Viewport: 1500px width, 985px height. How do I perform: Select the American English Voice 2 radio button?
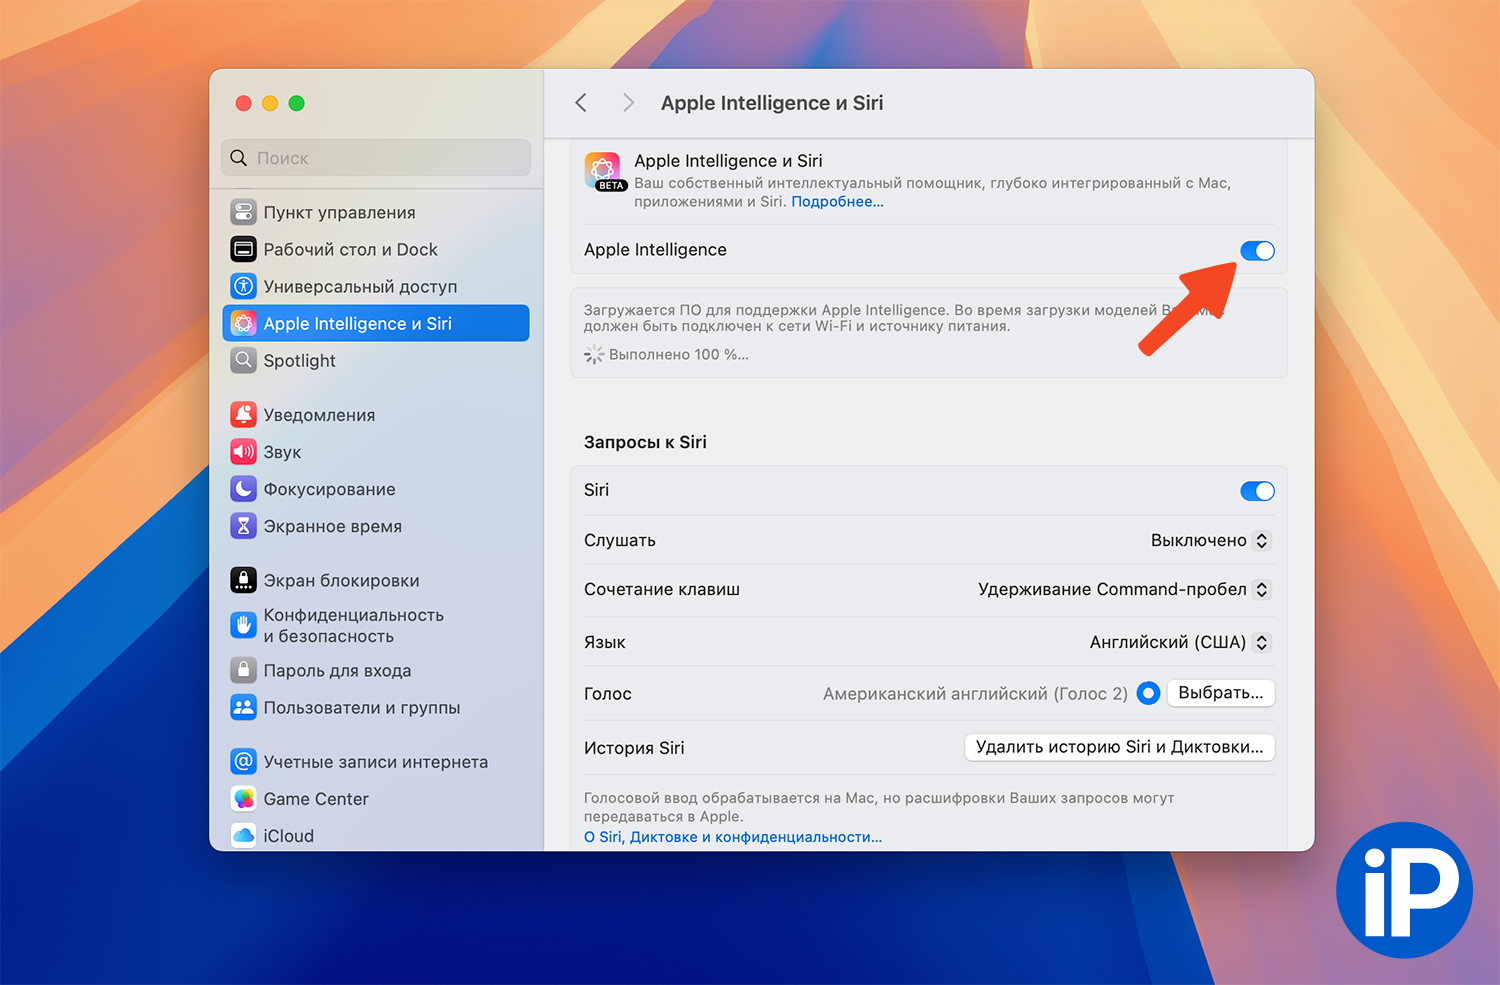pos(1148,693)
